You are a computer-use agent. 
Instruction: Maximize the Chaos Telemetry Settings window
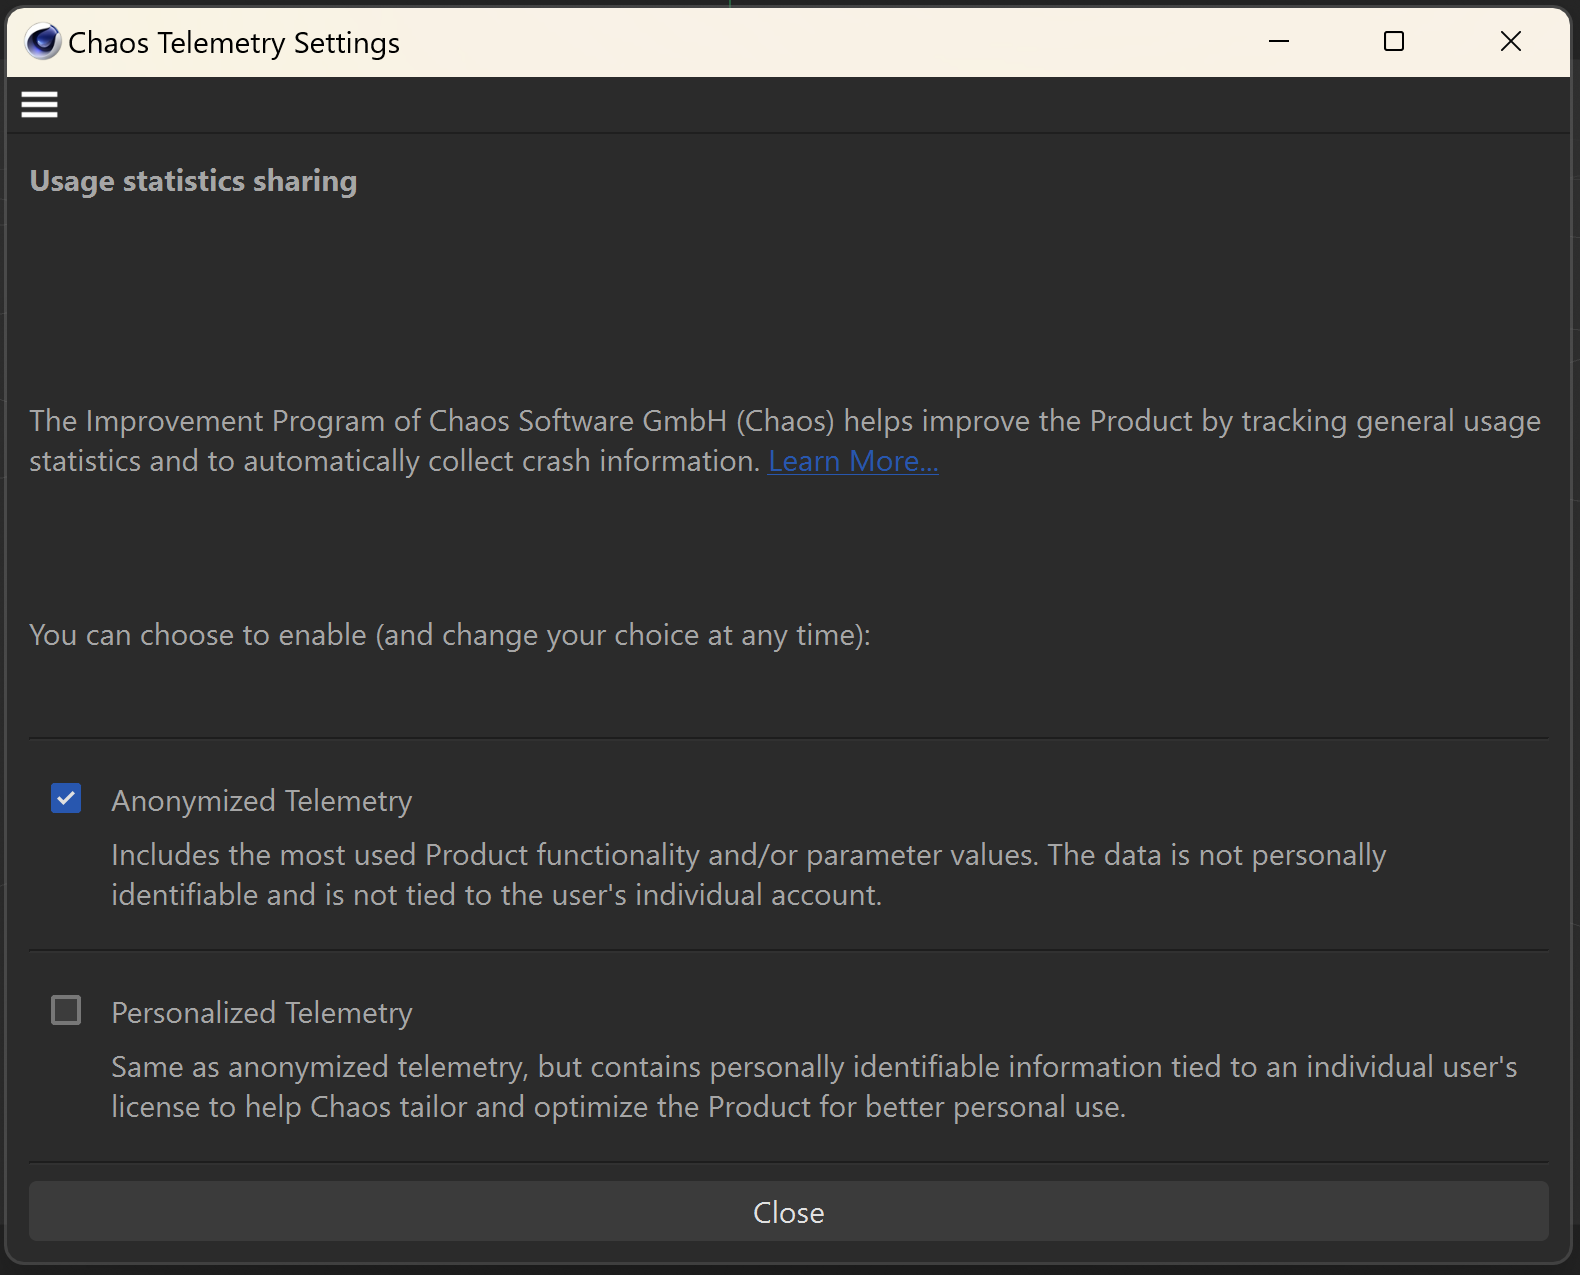pos(1393,41)
